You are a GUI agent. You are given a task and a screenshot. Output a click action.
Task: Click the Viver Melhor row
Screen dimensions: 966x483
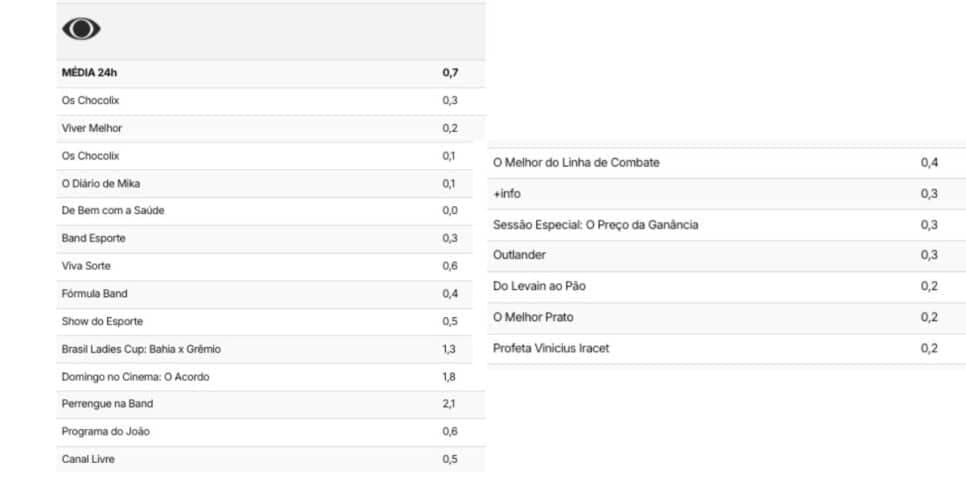coord(270,129)
